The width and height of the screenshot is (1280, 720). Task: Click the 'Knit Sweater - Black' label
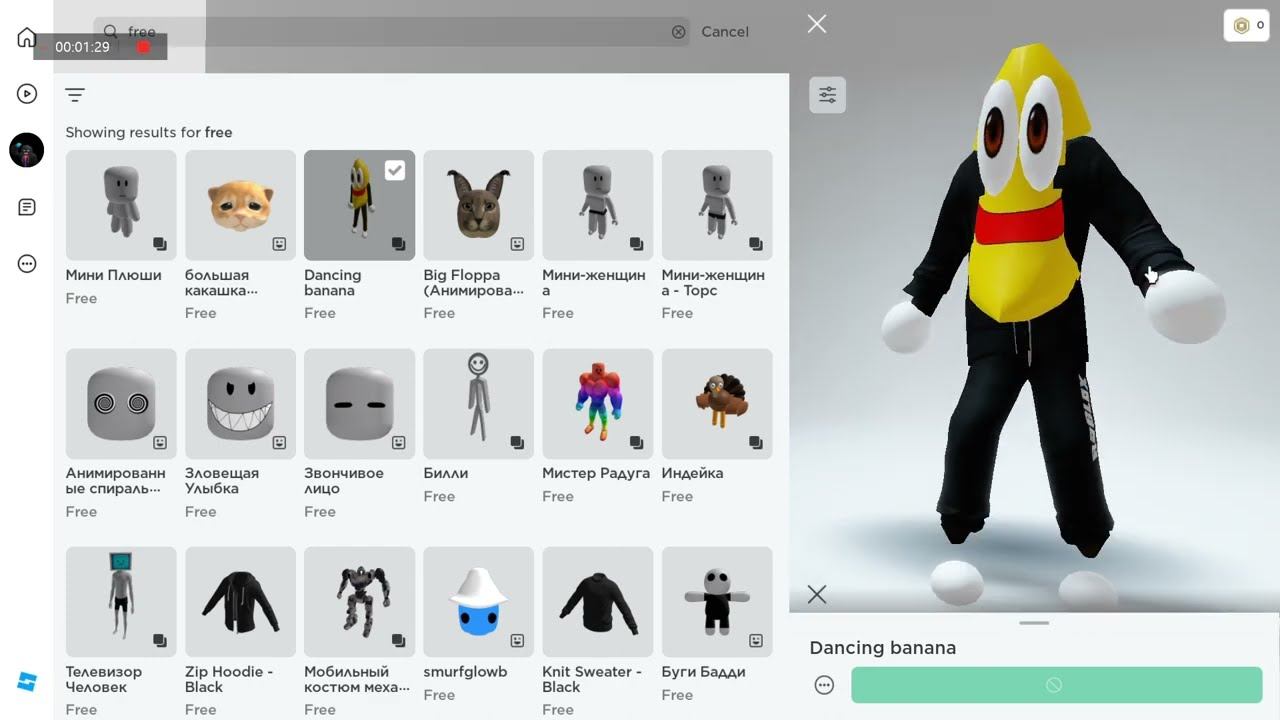click(x=592, y=680)
